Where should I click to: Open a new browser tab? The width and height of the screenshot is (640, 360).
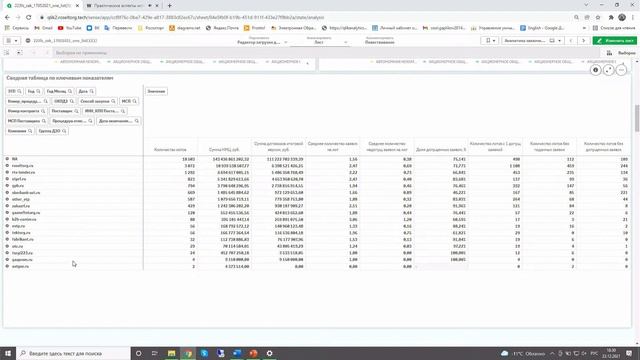[x=169, y=6]
